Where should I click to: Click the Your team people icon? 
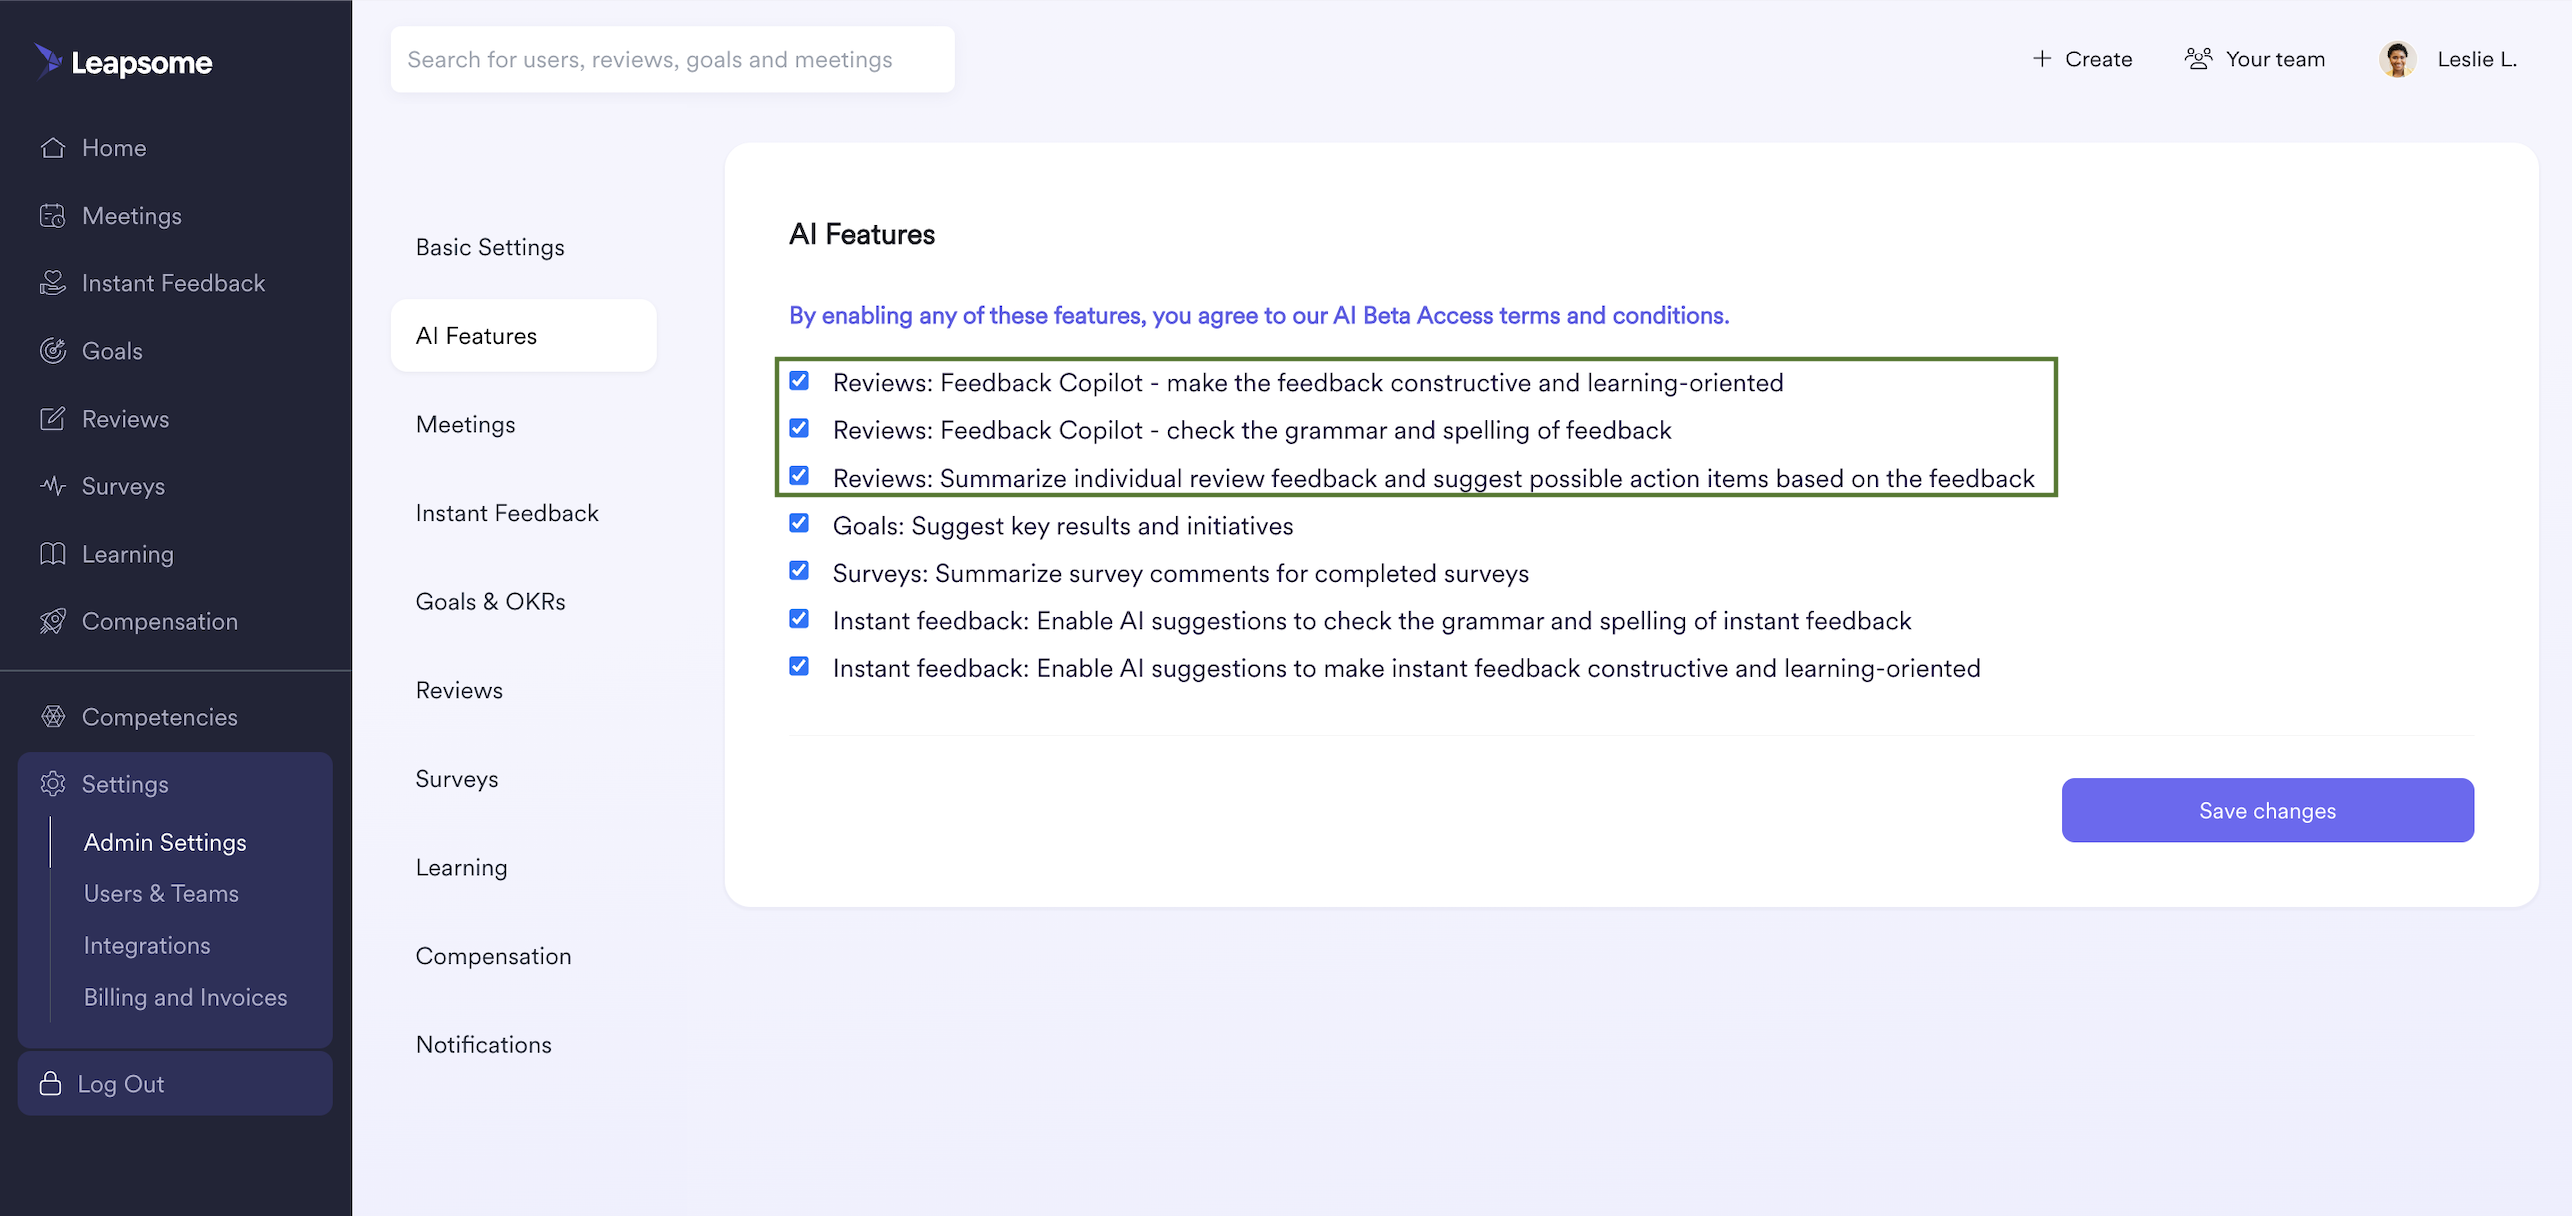[2198, 59]
